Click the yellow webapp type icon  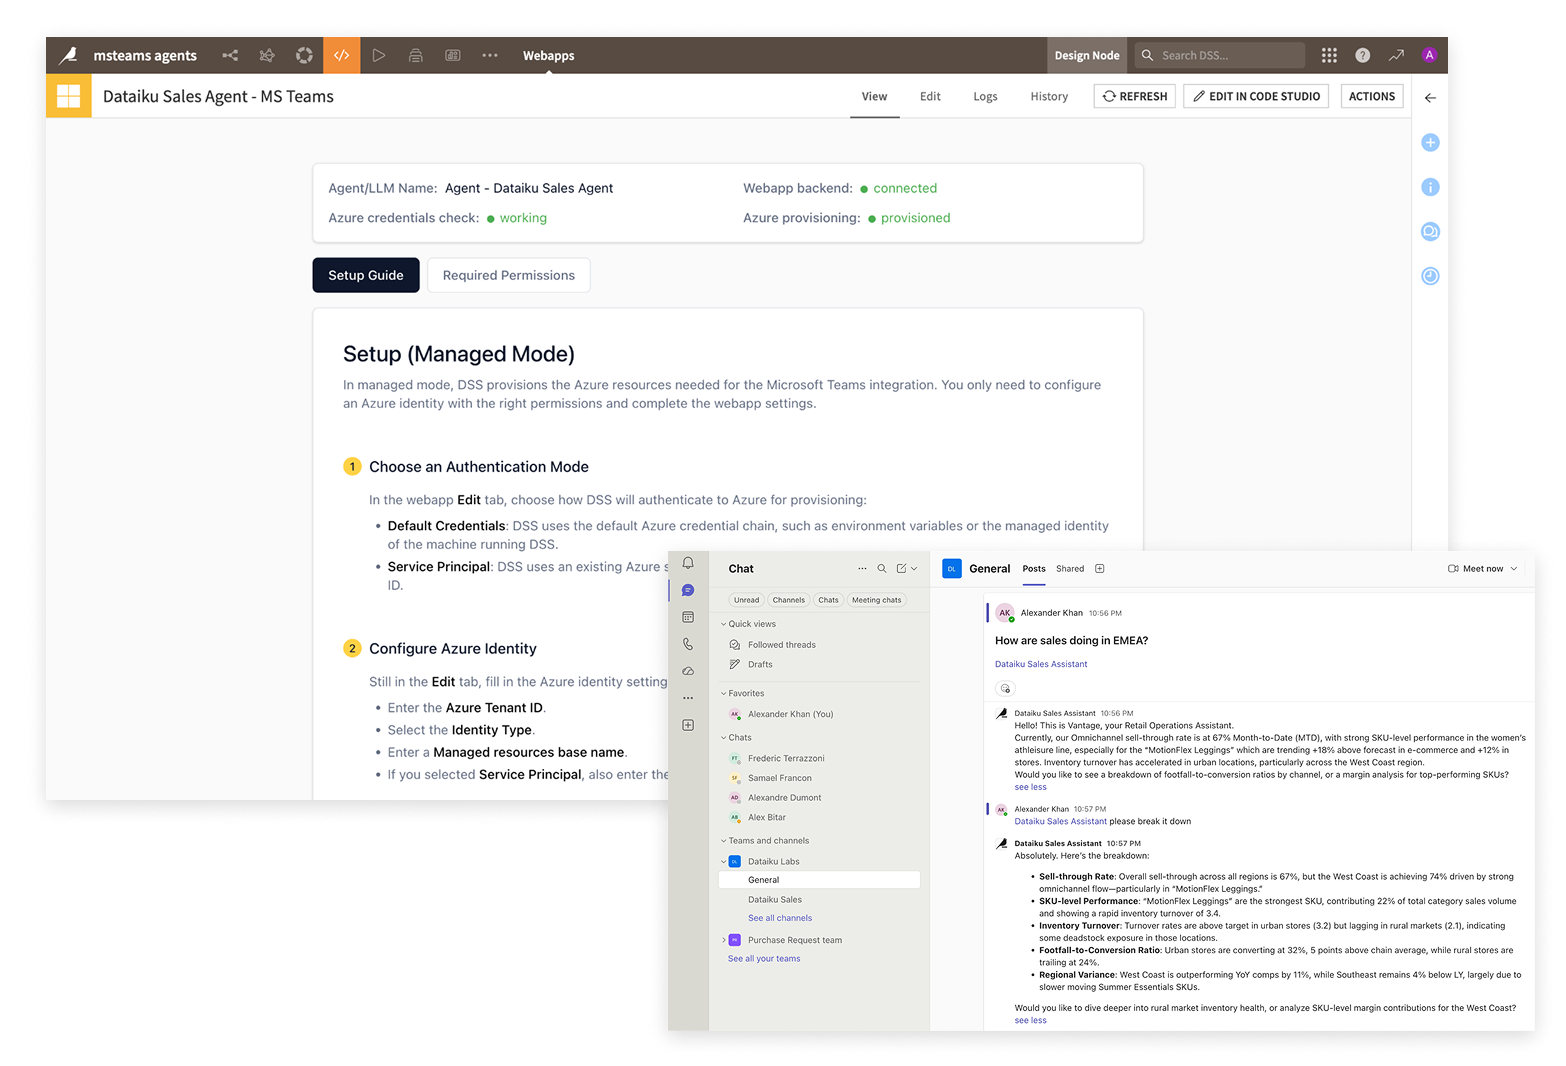(x=68, y=96)
